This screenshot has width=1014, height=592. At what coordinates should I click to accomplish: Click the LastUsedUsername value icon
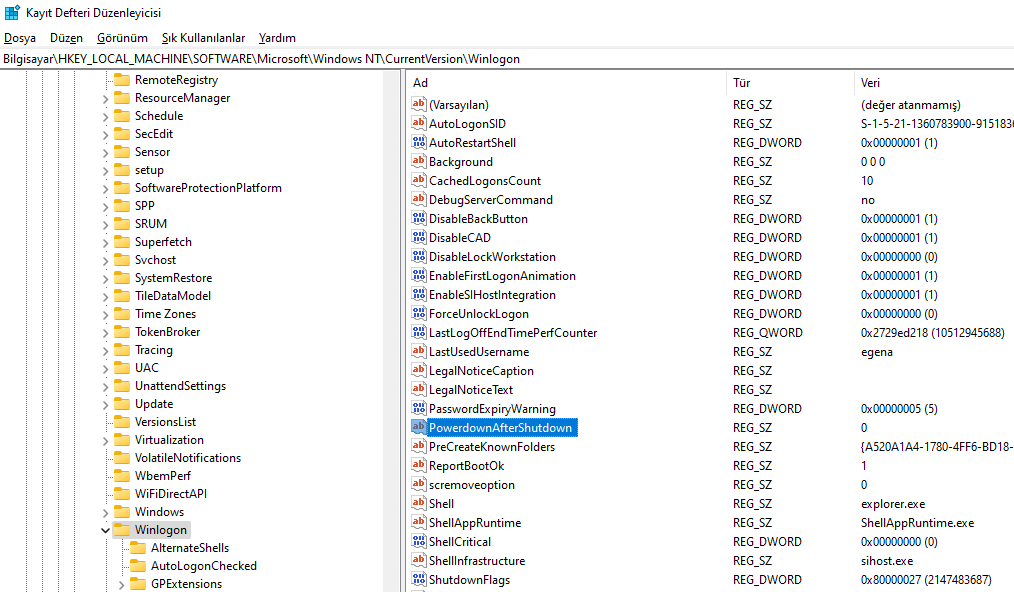[x=418, y=351]
